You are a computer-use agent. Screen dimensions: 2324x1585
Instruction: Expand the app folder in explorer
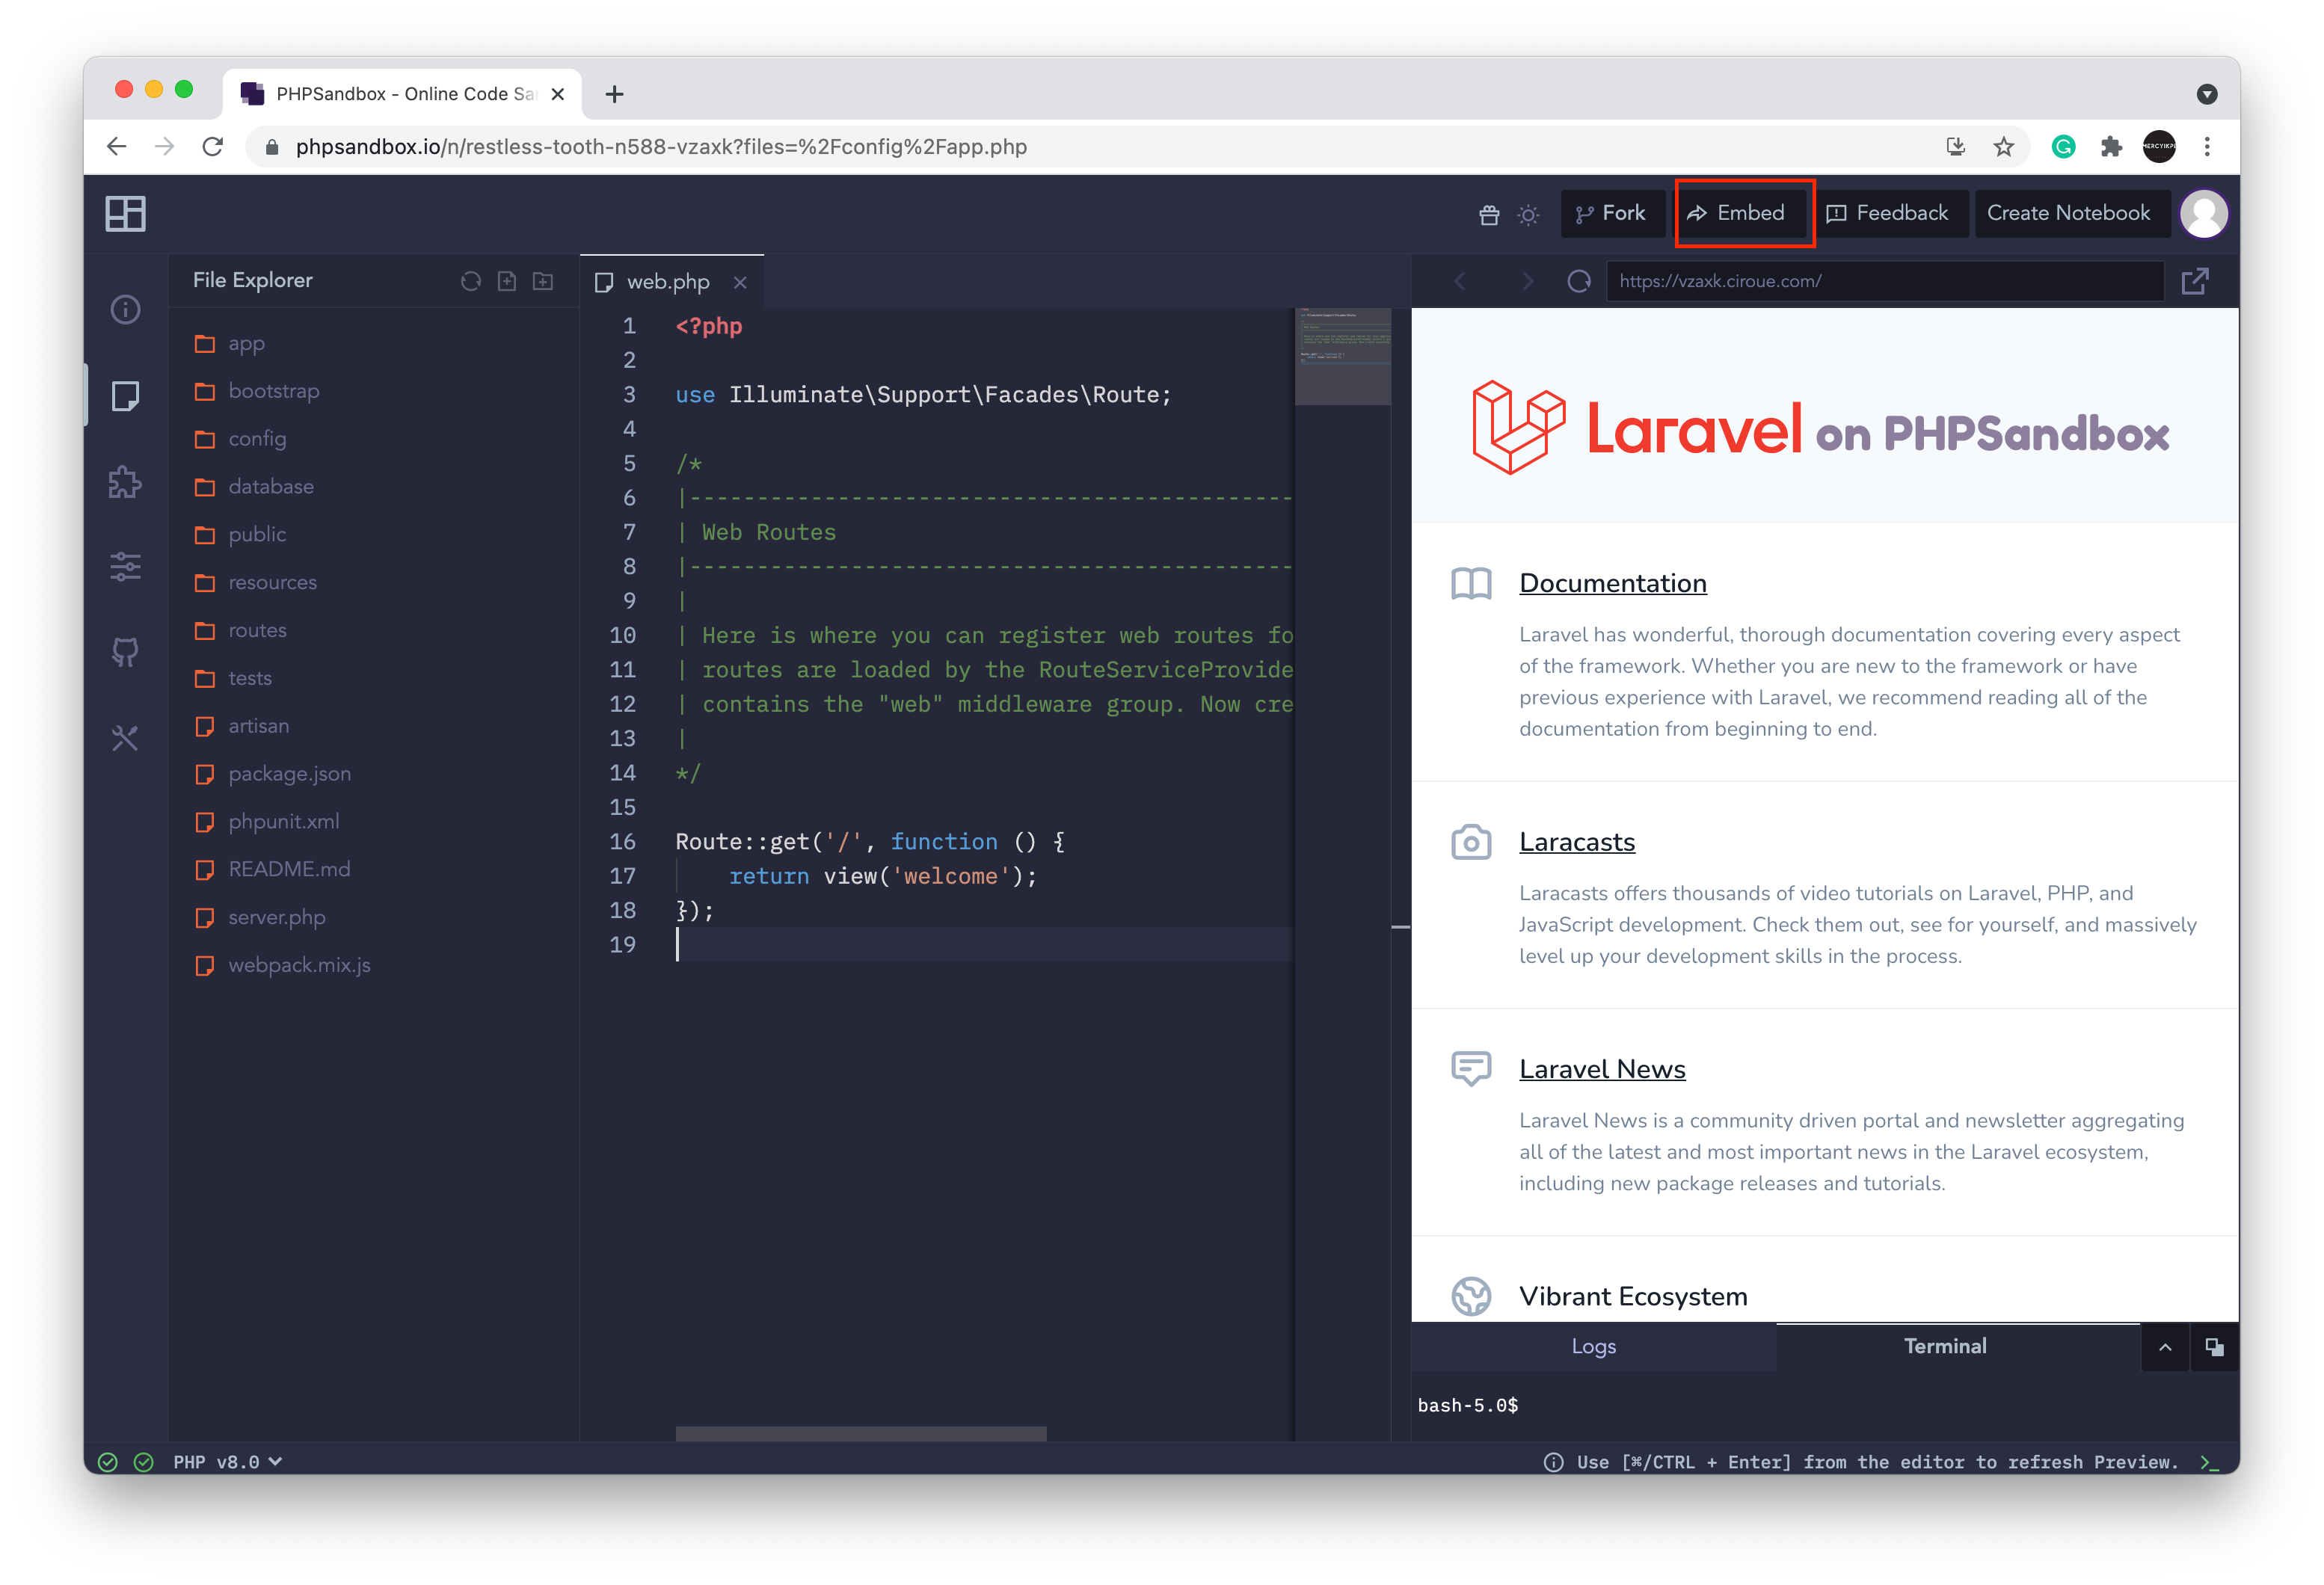tap(248, 342)
